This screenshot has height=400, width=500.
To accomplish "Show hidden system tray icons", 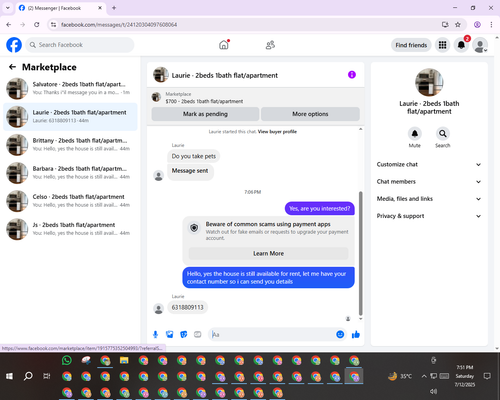I will [424, 376].
